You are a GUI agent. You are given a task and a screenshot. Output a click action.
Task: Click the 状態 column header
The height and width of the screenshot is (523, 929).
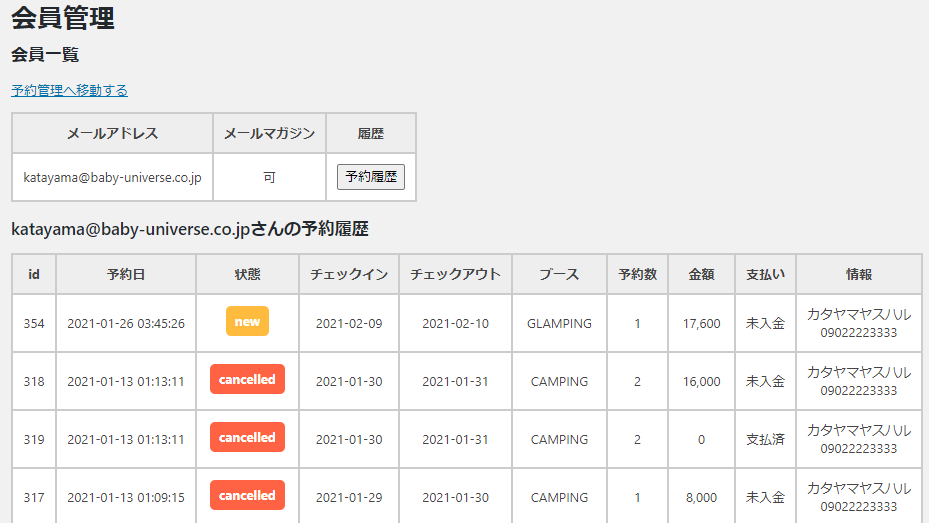tap(247, 274)
